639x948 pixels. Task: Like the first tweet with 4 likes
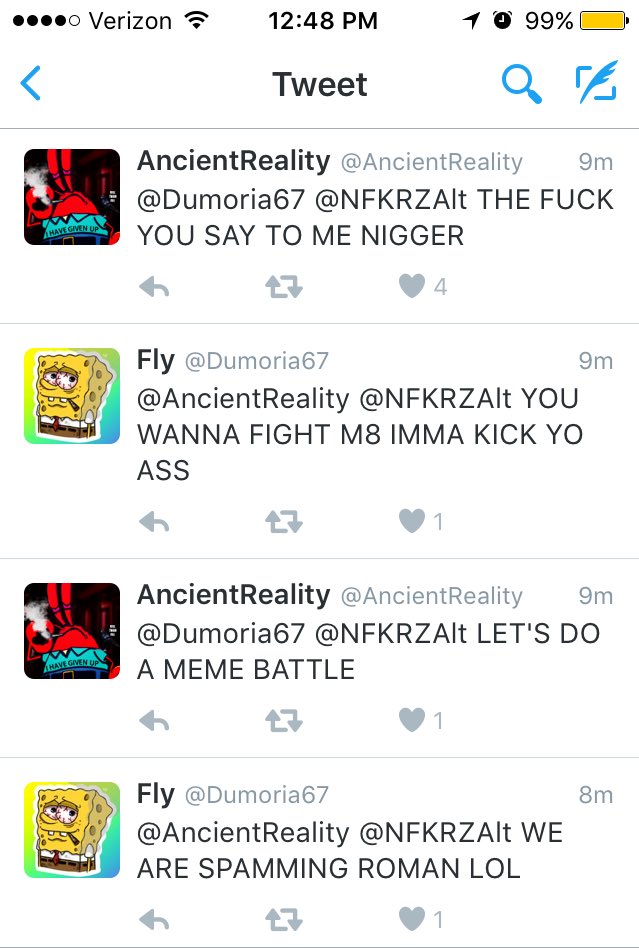point(412,286)
